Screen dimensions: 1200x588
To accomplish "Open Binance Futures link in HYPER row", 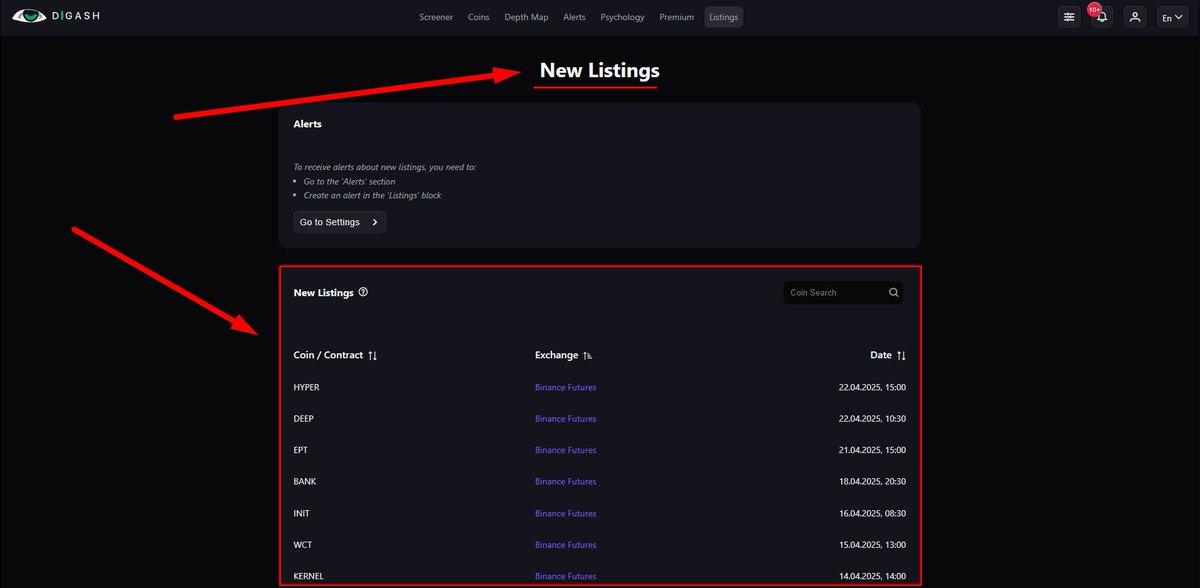I will click(565, 387).
